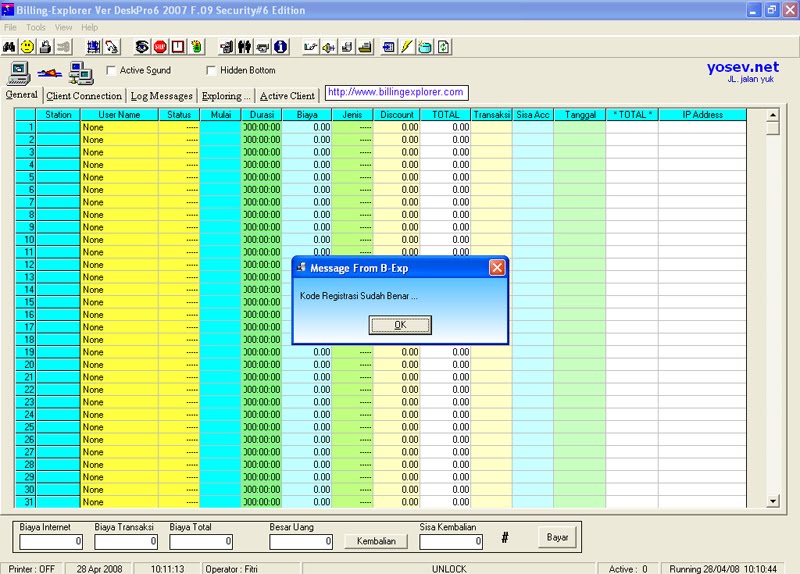Open the Log Messages tab
Image resolution: width=800 pixels, height=574 pixels.
(x=161, y=95)
